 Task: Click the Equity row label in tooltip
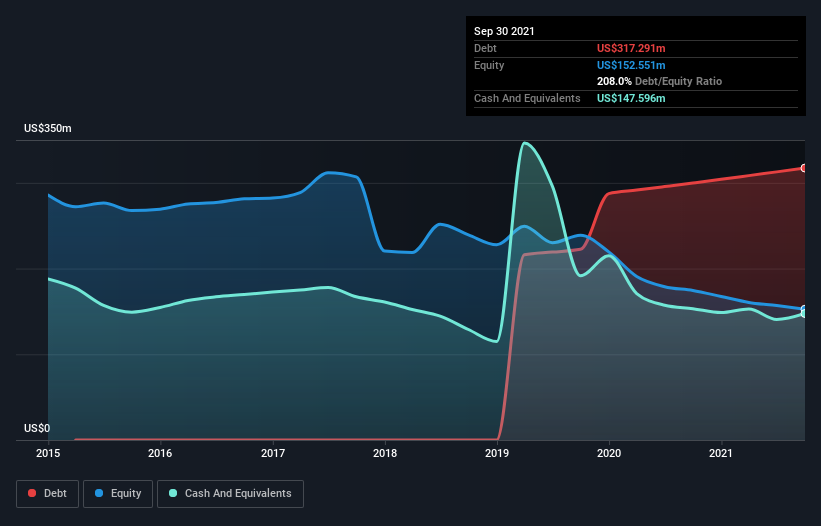pyautogui.click(x=489, y=65)
